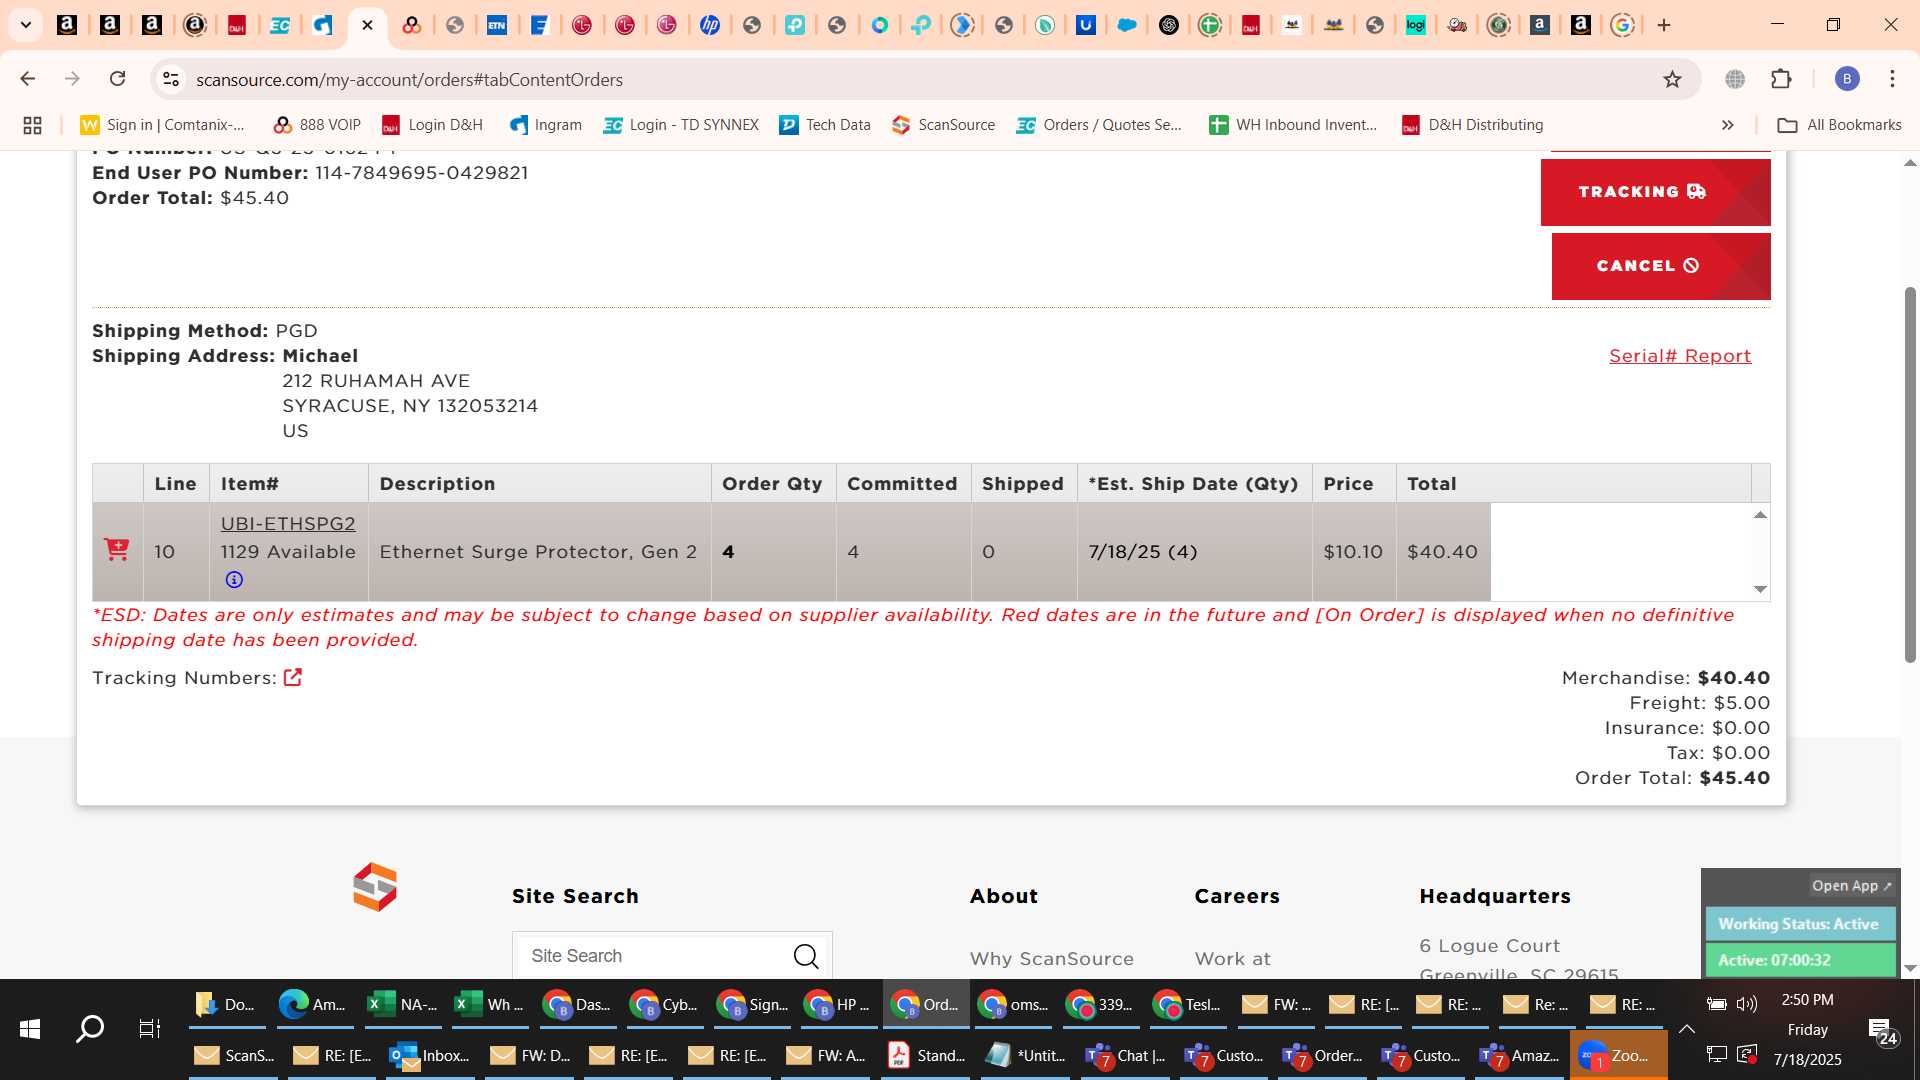Viewport: 1920px width, 1080px height.
Task: Open the Sign in | Comtanix bookmark
Action: coord(162,125)
